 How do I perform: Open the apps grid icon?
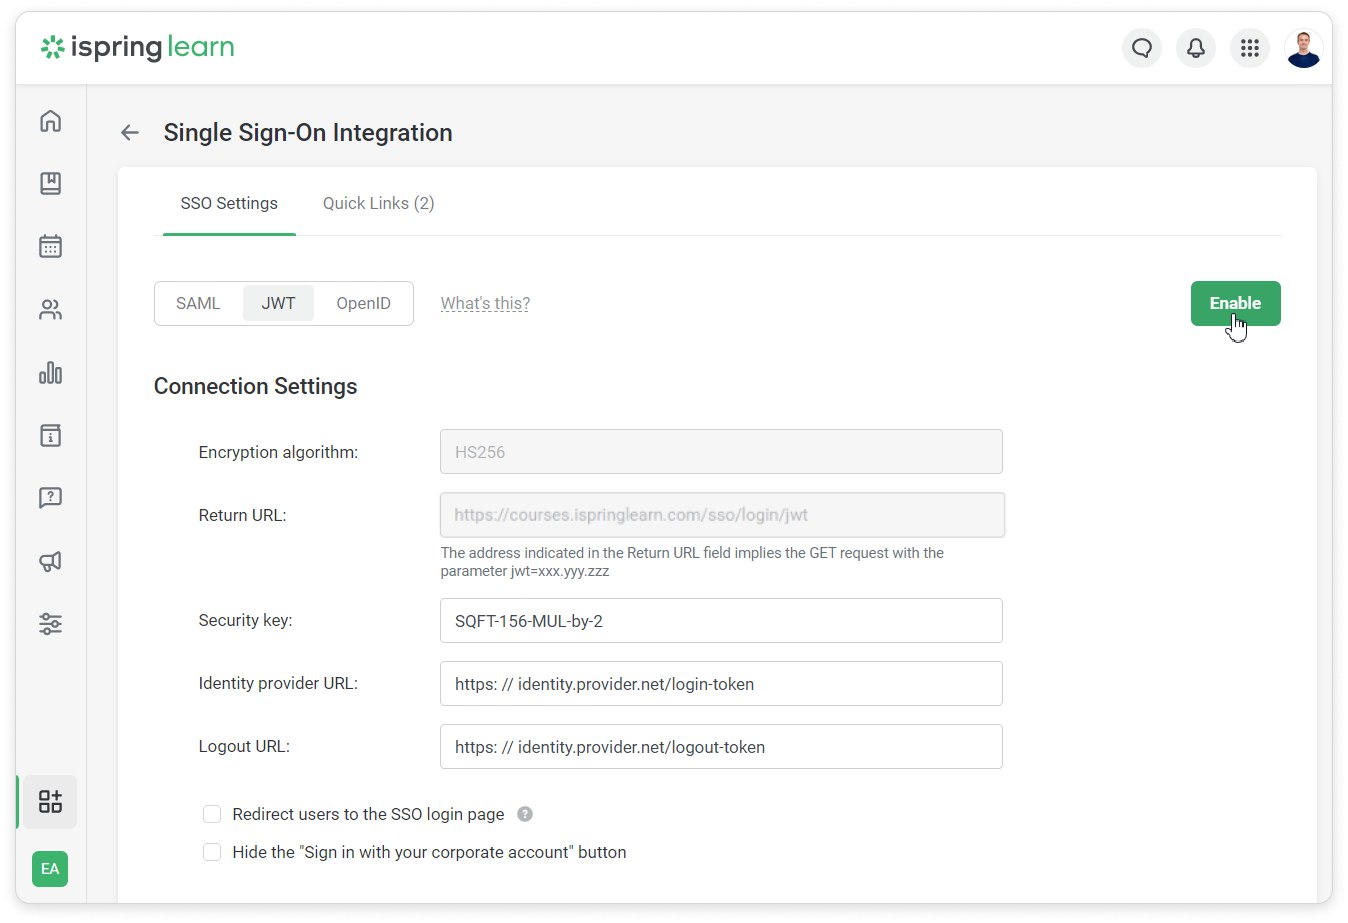click(x=1250, y=48)
